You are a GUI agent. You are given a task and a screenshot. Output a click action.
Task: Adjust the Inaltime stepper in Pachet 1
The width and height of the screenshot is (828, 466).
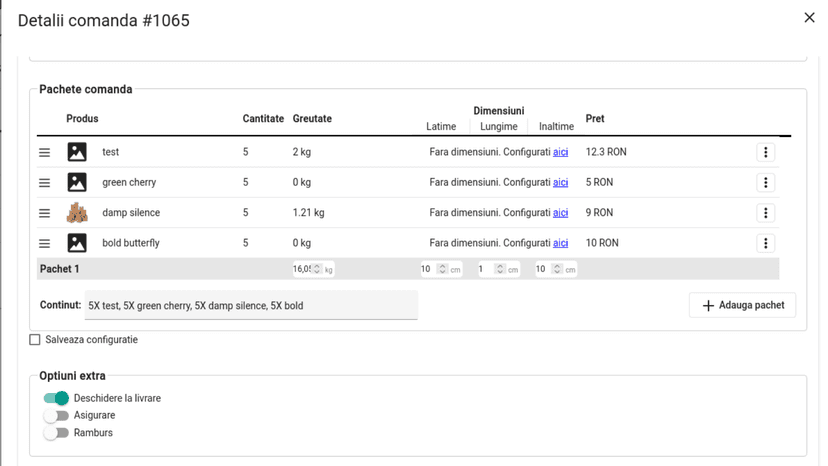pos(557,269)
